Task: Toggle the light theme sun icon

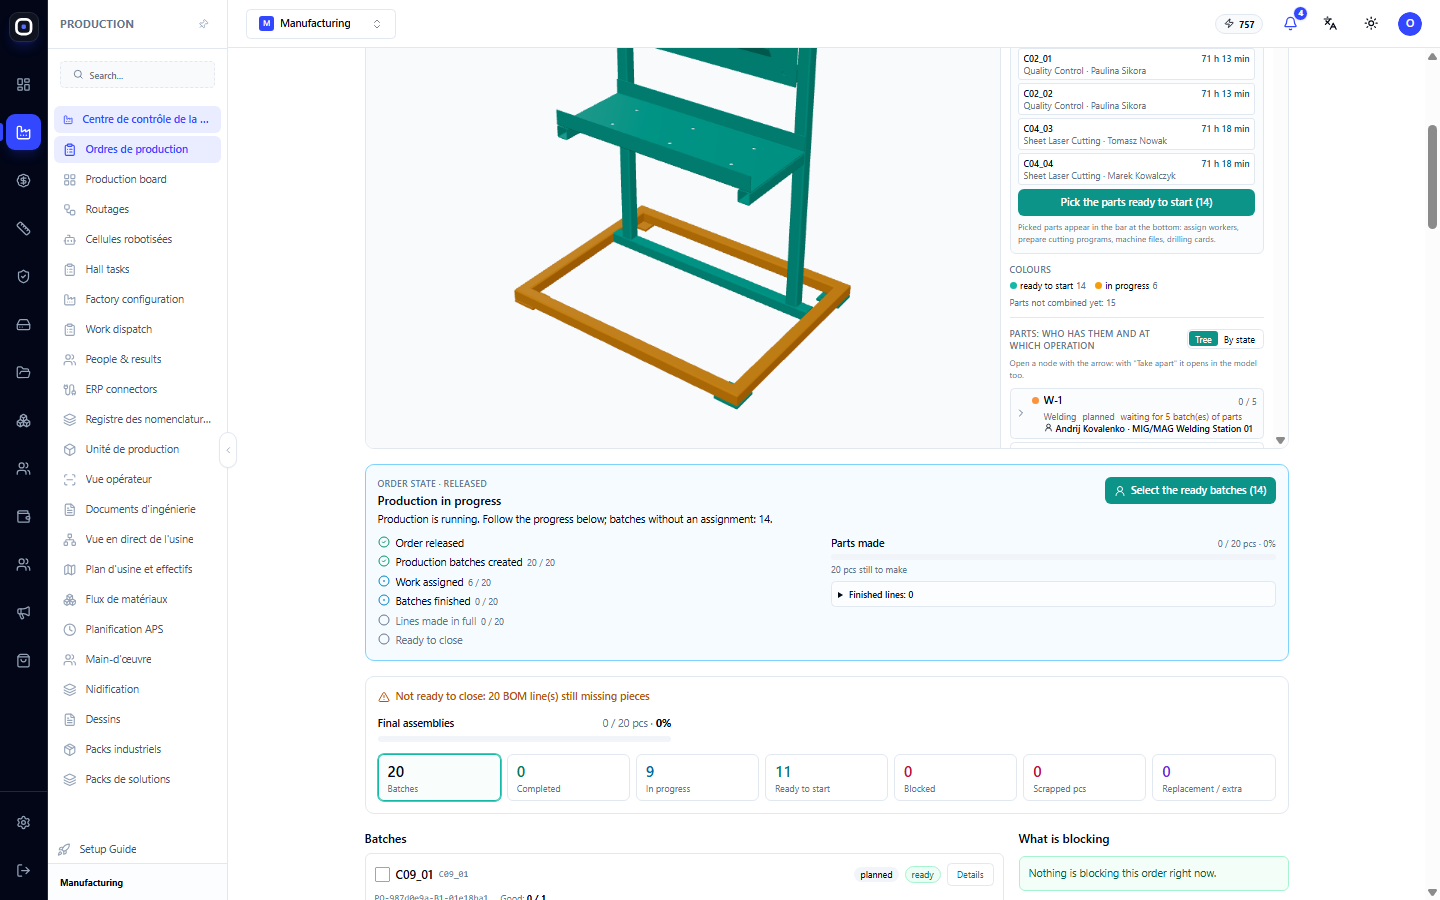Action: point(1371,23)
